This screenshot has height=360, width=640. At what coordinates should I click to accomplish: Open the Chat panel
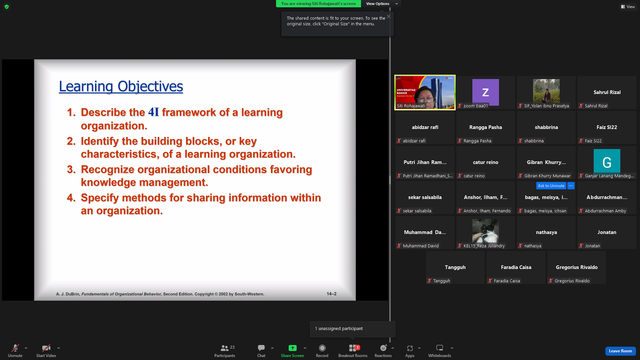point(261,350)
